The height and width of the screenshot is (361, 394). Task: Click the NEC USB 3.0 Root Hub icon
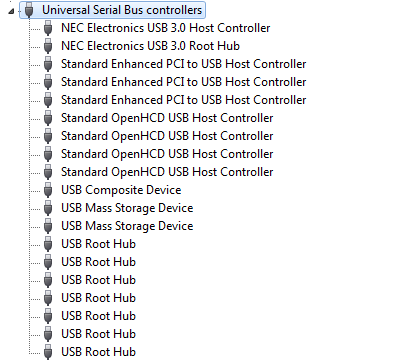(48, 46)
